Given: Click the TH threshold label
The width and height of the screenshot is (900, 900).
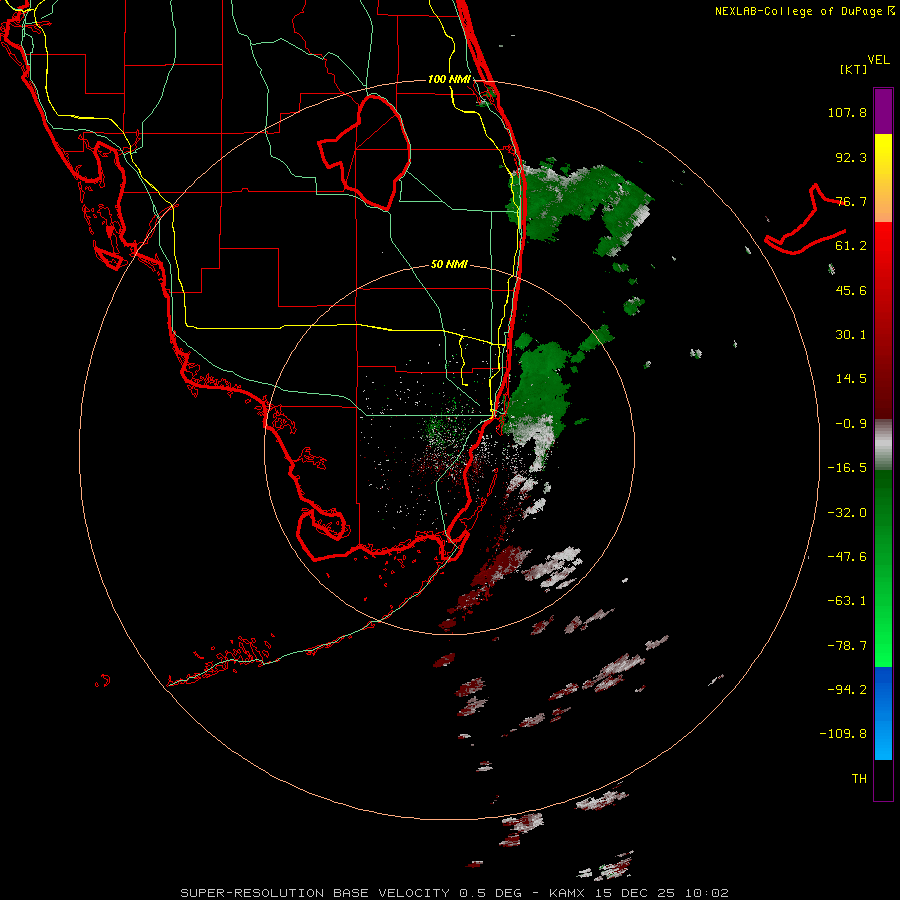Looking at the screenshot, I should [859, 779].
